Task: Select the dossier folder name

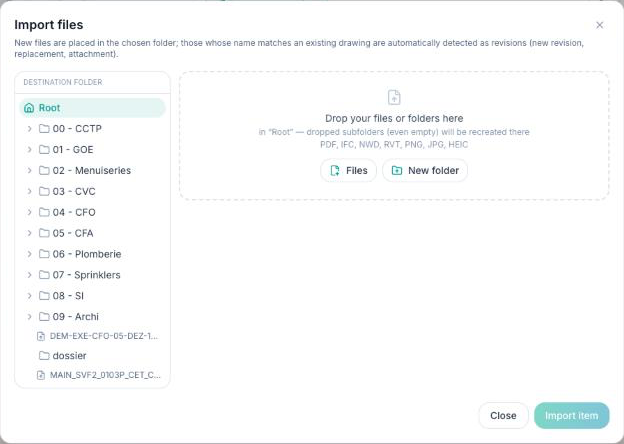Action: coord(69,356)
